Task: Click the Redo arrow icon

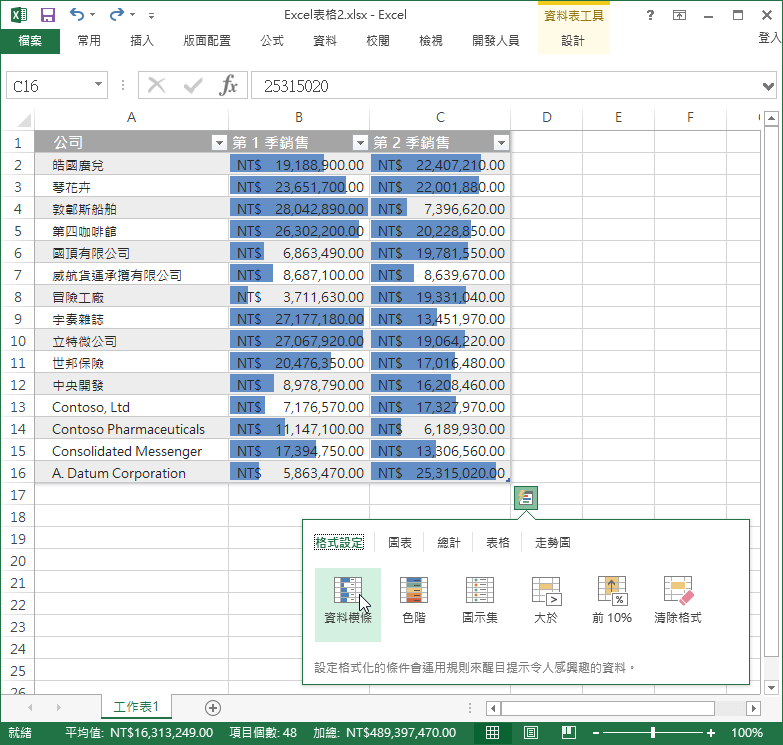Action: click(x=116, y=14)
